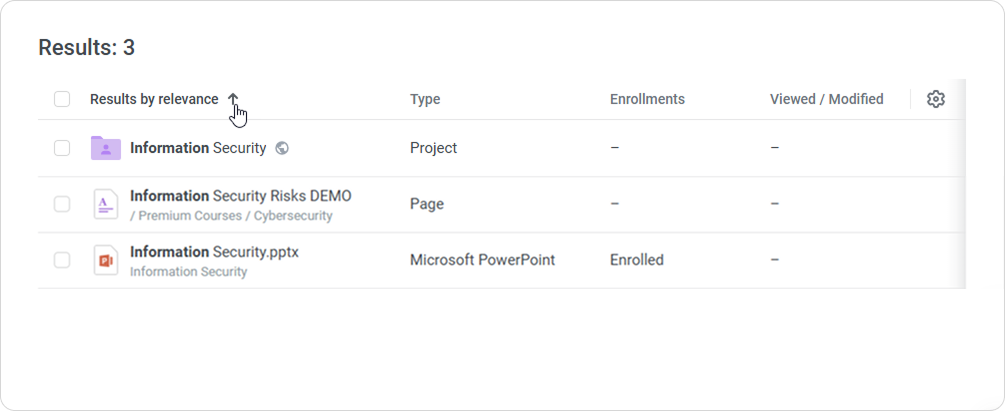
Task: Click the sort arrow next to Results by relevance
Action: [x=233, y=99]
